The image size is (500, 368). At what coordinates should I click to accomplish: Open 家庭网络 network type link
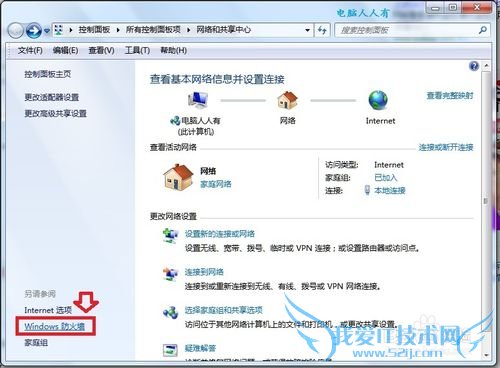(216, 184)
